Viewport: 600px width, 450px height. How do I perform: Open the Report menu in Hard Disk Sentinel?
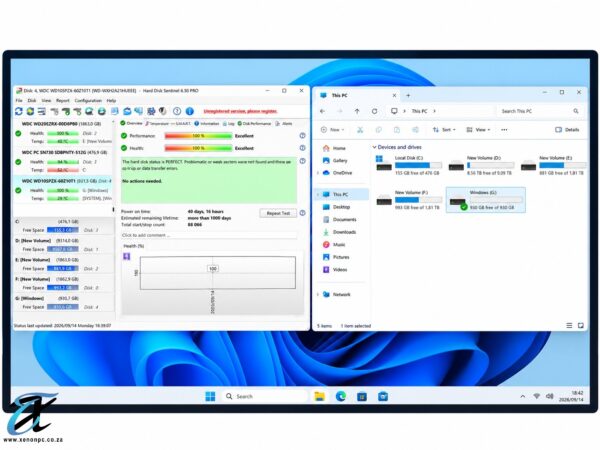click(63, 101)
